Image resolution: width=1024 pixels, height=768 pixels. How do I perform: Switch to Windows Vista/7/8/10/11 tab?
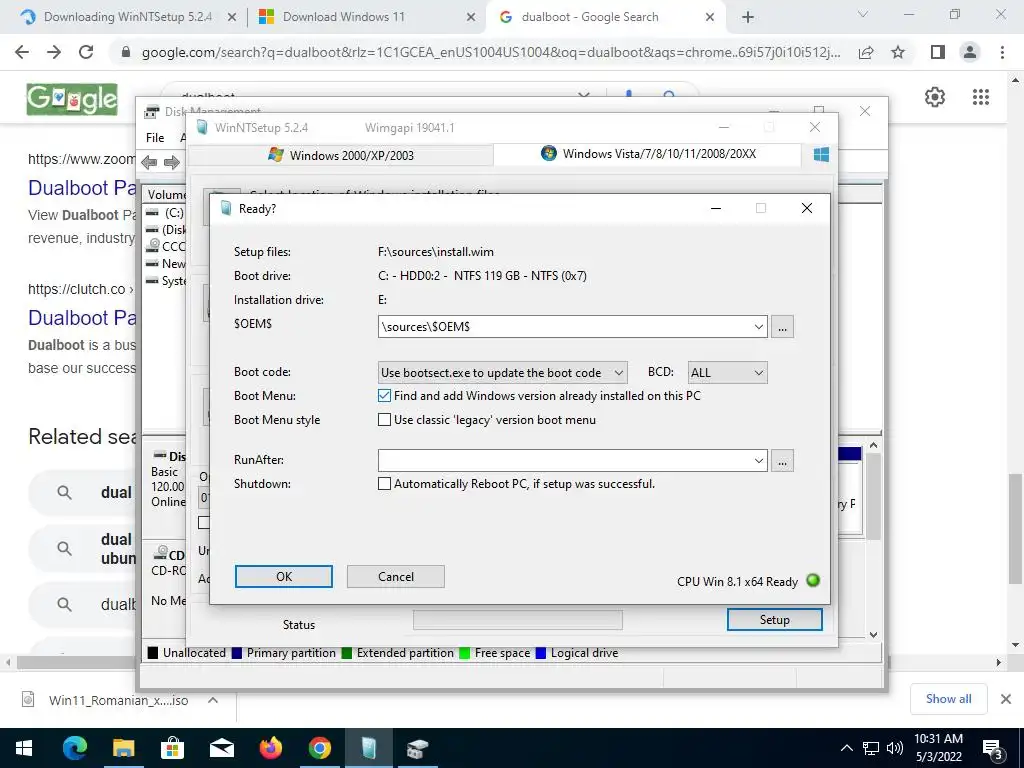tap(648, 154)
